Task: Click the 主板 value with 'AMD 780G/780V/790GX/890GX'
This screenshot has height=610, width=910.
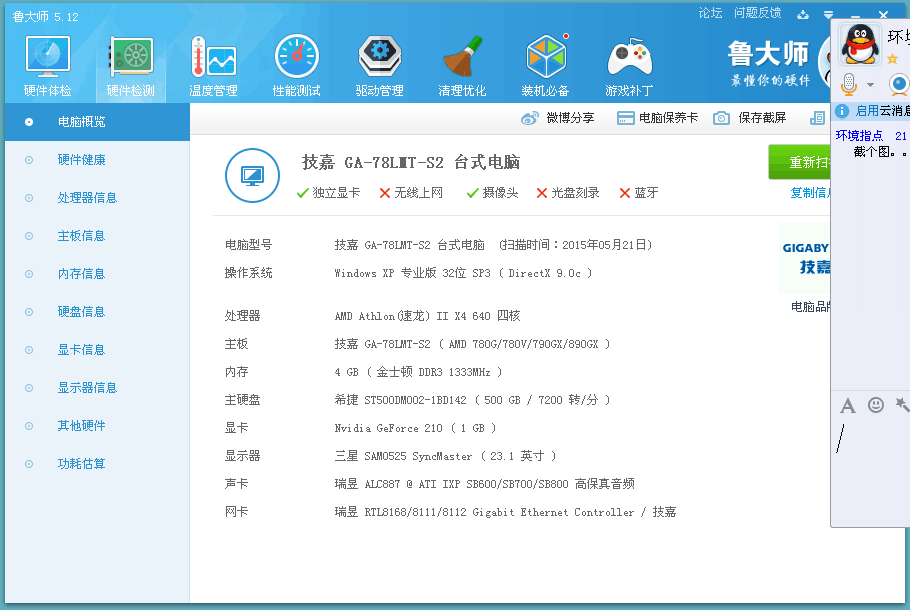Action: pos(472,344)
